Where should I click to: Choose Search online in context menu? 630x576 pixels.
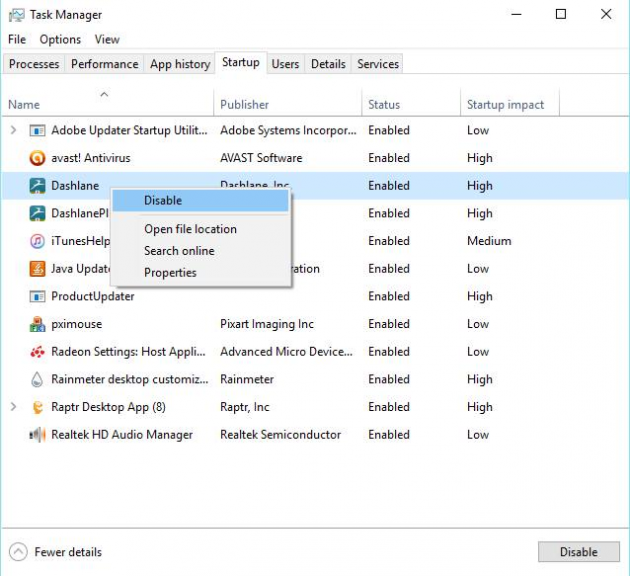pyautogui.click(x=200, y=251)
